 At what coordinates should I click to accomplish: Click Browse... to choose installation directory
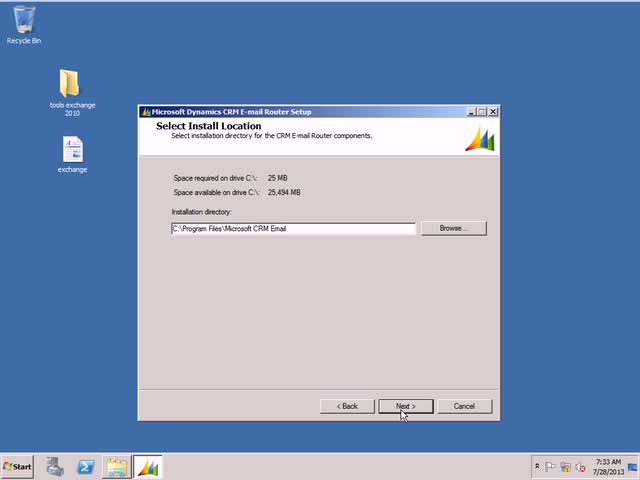click(x=453, y=228)
